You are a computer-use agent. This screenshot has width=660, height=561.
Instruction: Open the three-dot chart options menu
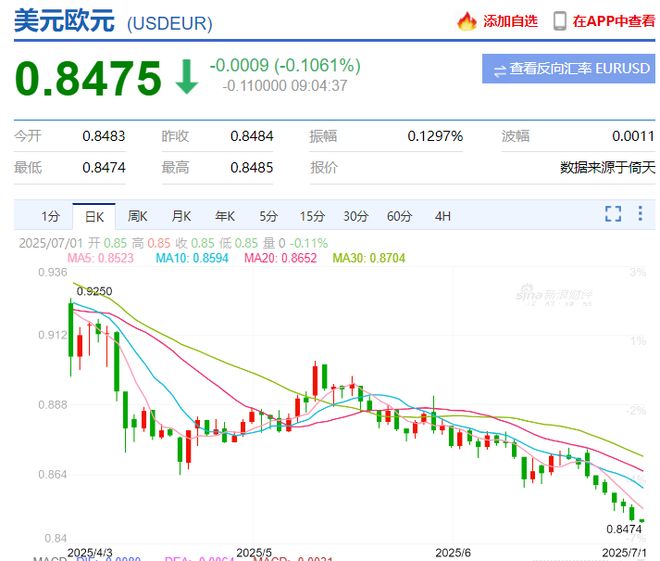(640, 213)
